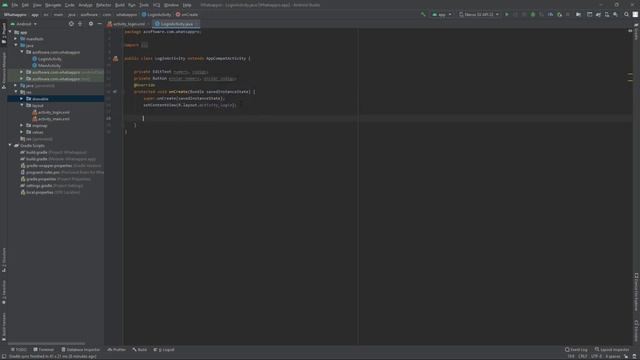This screenshot has width=640, height=360.
Task: Open the Help menu
Action: (187, 5)
